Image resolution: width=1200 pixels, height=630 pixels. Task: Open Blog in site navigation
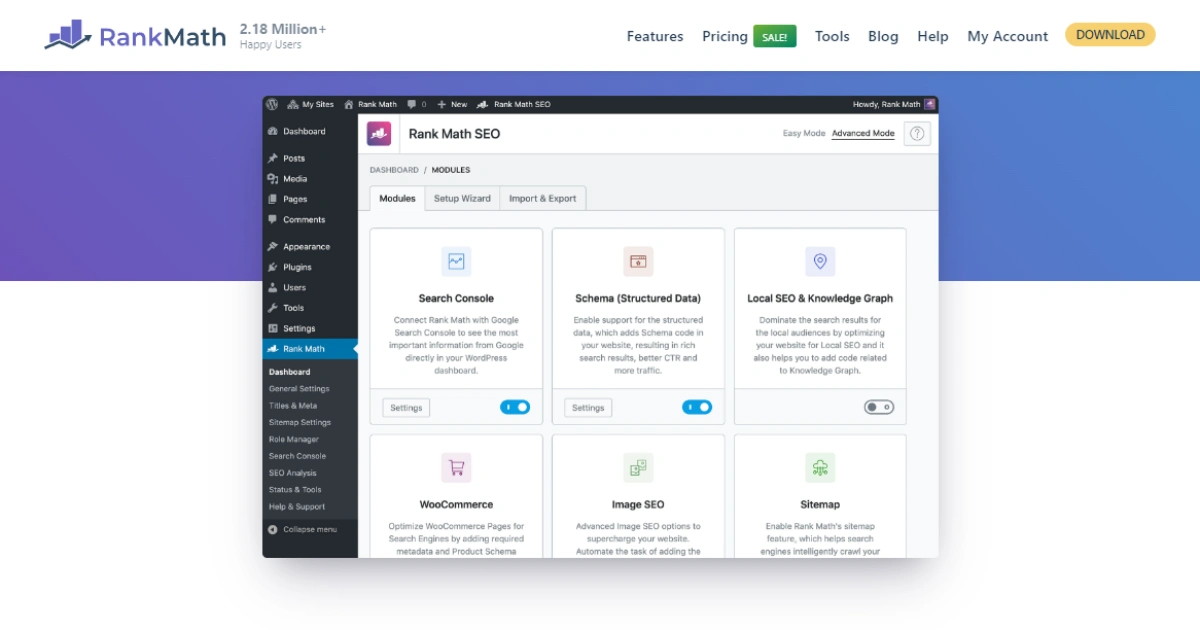click(883, 36)
